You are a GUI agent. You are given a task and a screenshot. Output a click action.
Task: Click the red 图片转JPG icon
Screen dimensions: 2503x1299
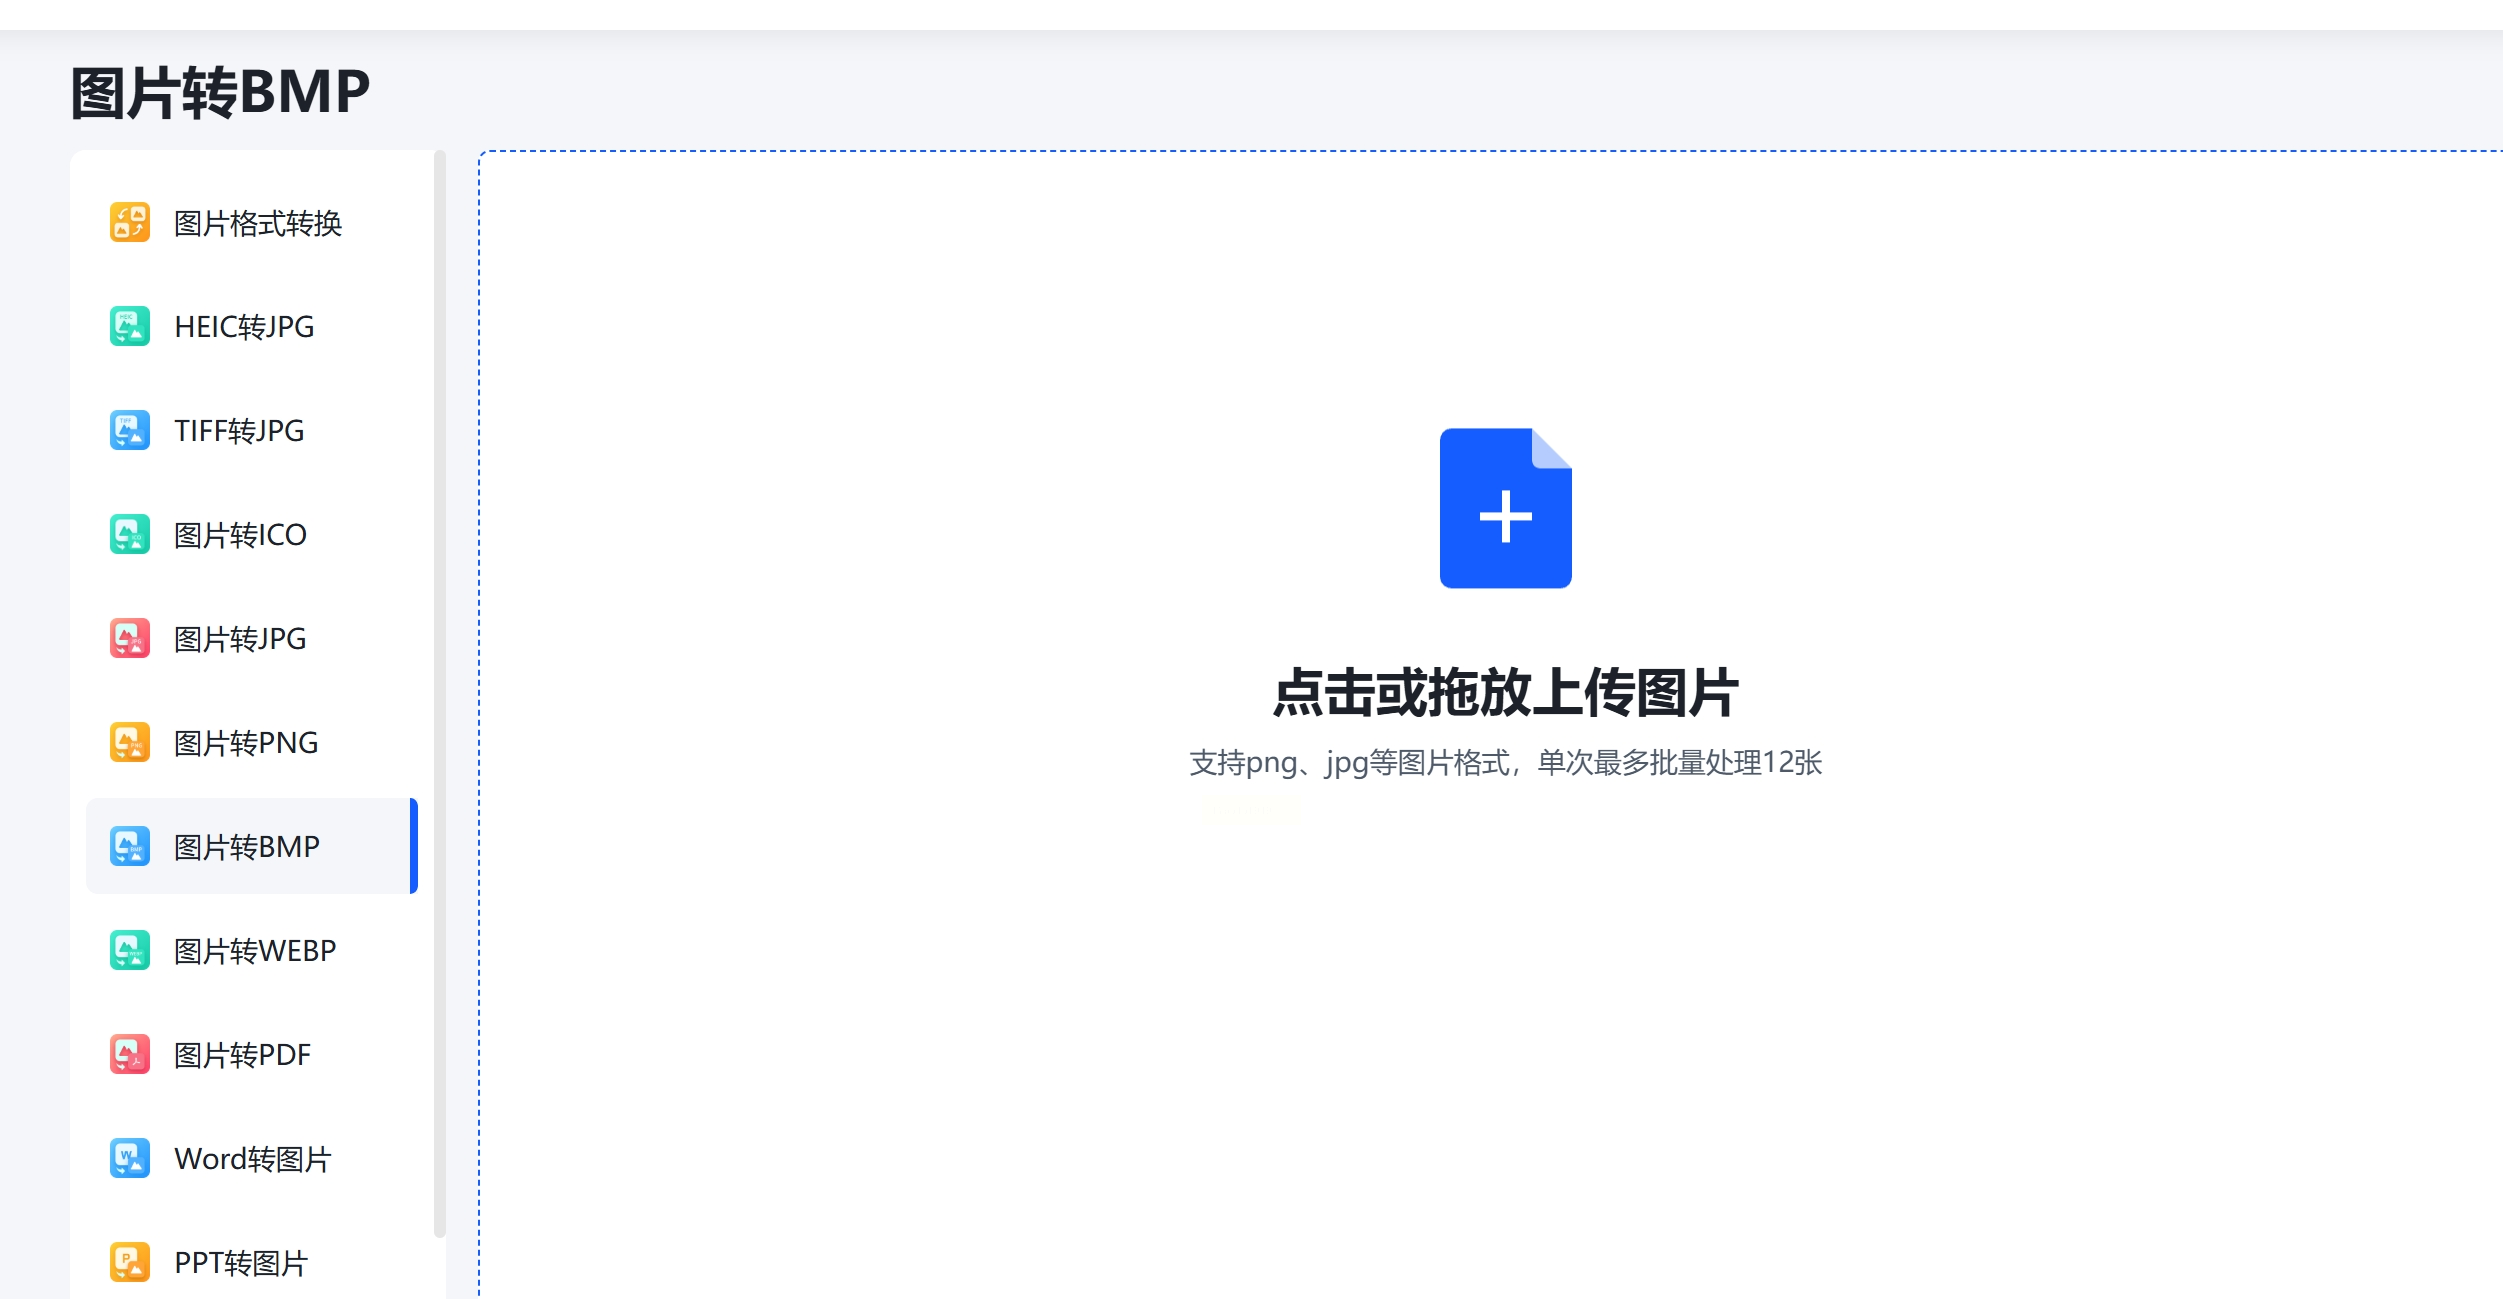[129, 638]
